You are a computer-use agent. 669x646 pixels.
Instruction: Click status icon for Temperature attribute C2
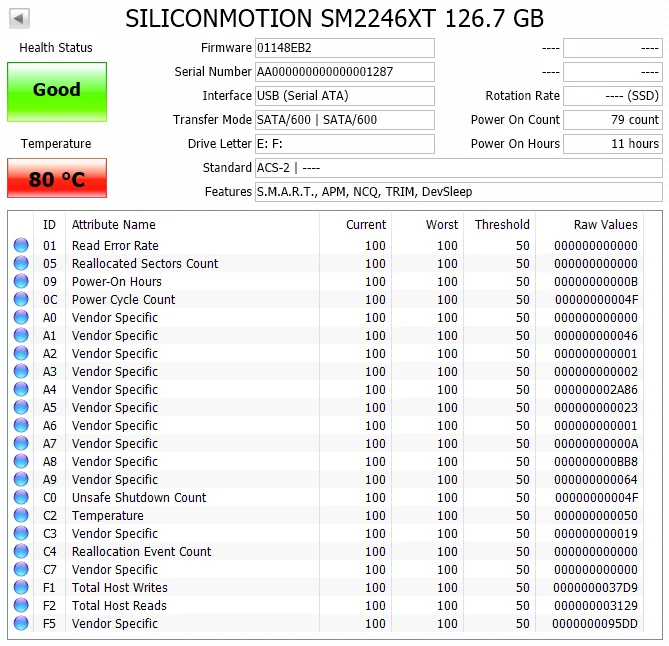(x=21, y=515)
